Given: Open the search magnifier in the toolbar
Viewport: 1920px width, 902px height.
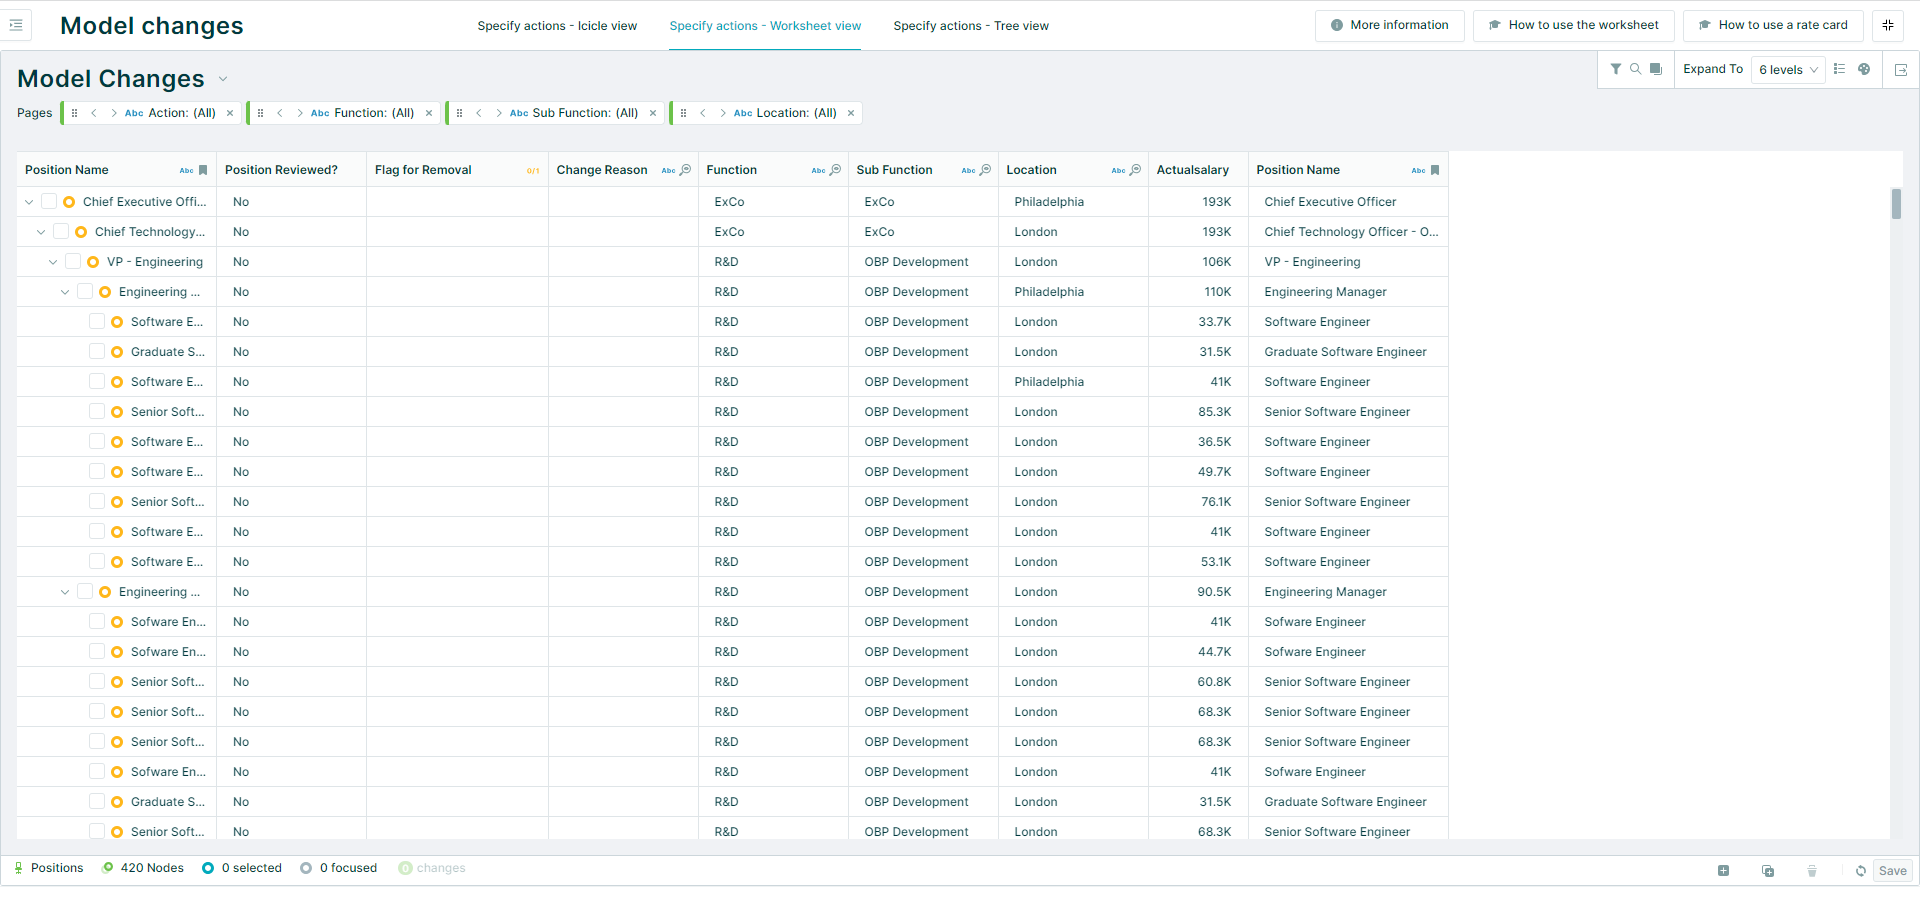Looking at the screenshot, I should click(x=1635, y=69).
